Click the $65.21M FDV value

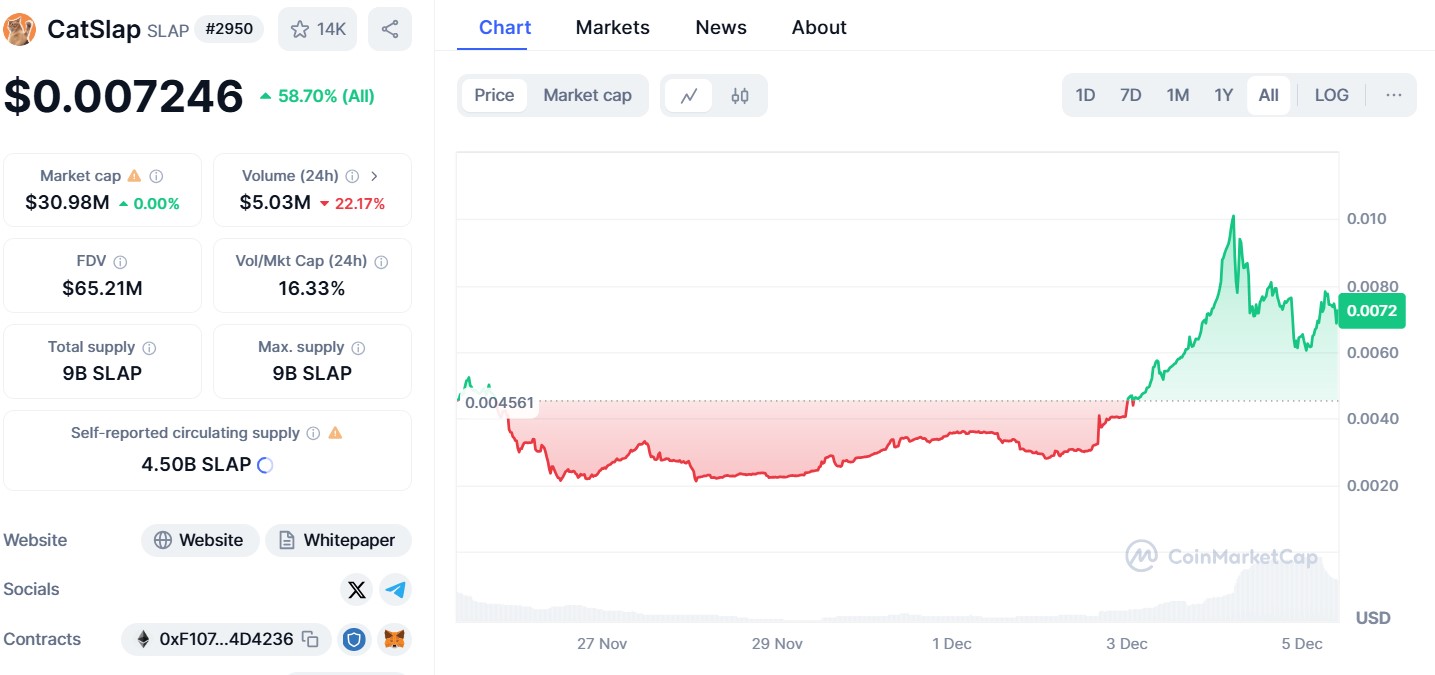coord(102,289)
